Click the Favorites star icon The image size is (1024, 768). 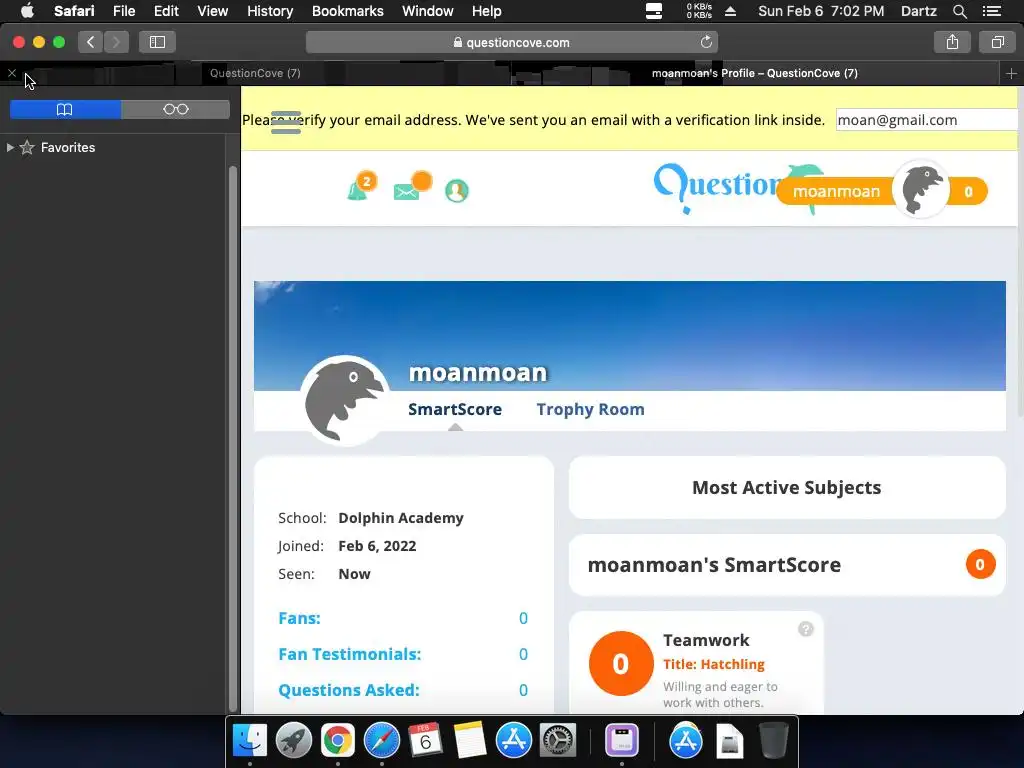(x=27, y=148)
